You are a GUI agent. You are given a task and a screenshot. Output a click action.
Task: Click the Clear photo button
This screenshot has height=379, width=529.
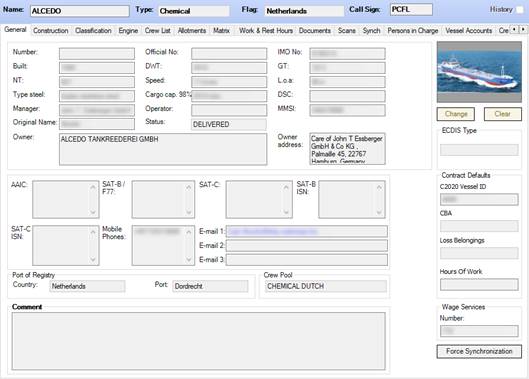(503, 114)
